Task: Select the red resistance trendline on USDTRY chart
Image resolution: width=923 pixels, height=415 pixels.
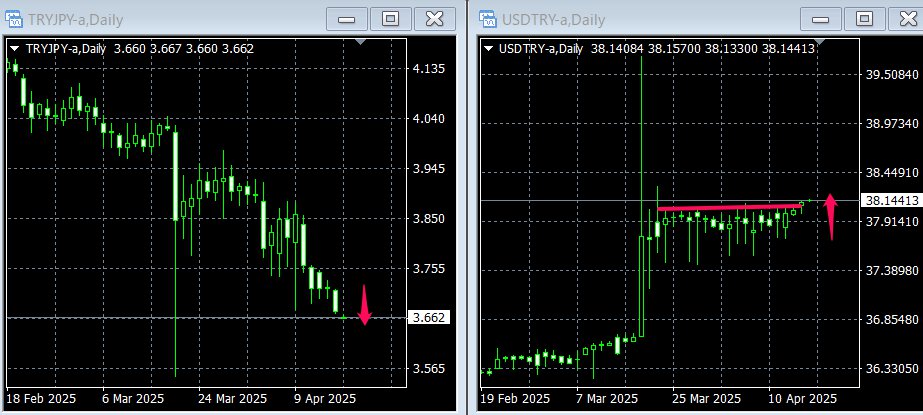Action: pyautogui.click(x=729, y=207)
